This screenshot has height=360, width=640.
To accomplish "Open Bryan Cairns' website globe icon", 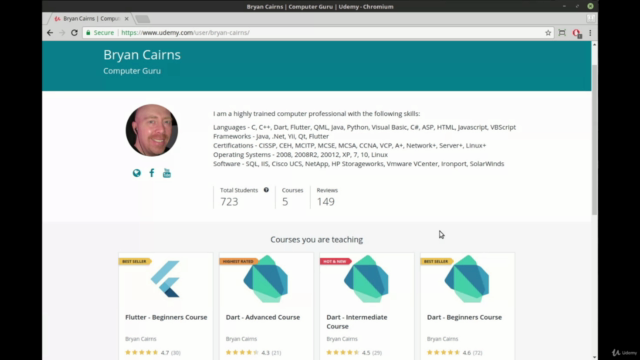I will pos(137,173).
